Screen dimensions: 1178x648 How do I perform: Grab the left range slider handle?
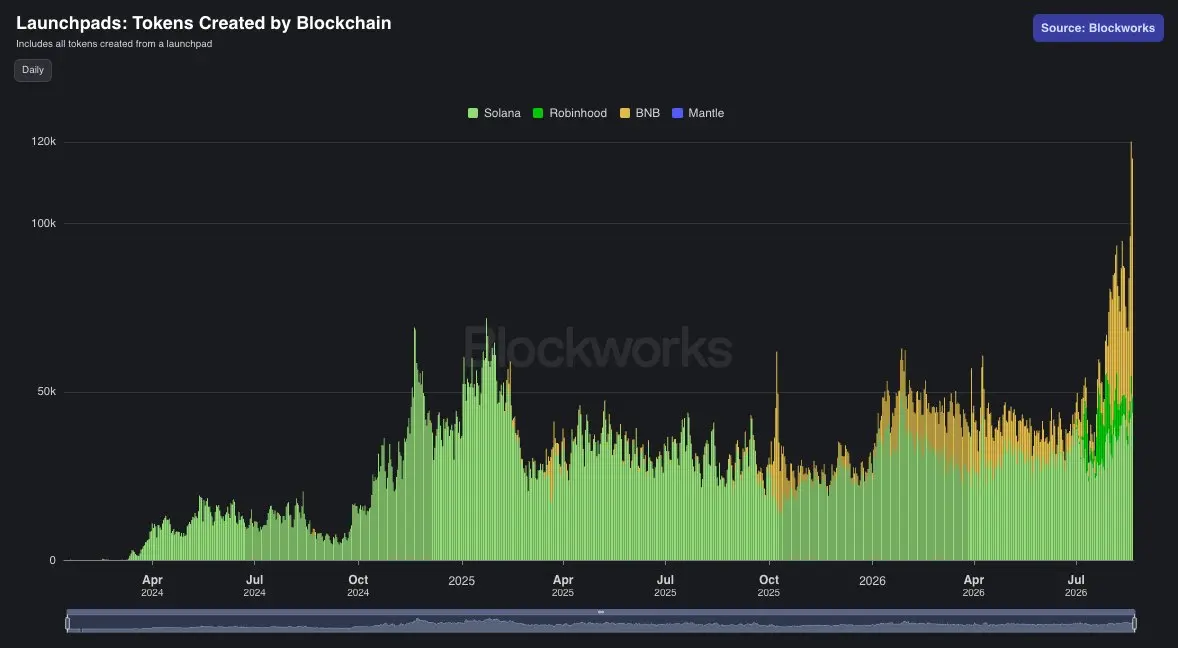pos(68,623)
